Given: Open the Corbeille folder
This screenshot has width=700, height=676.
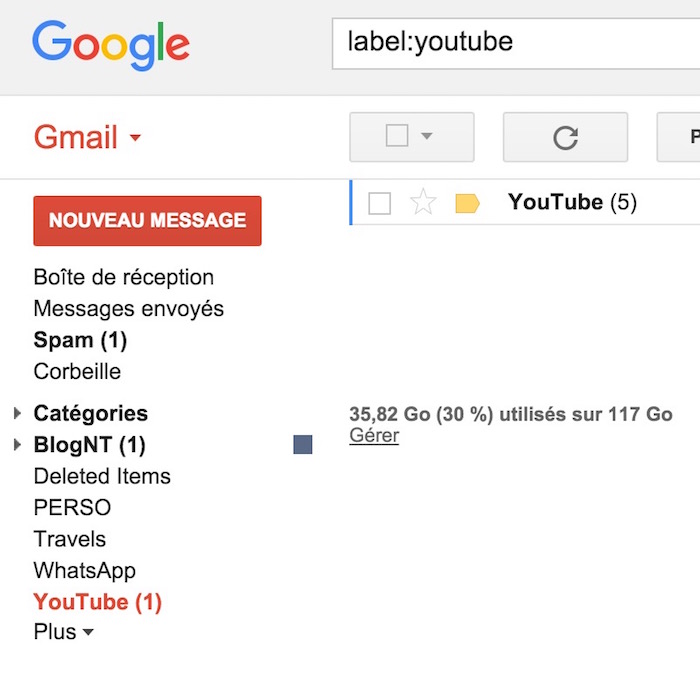Looking at the screenshot, I should point(77,372).
